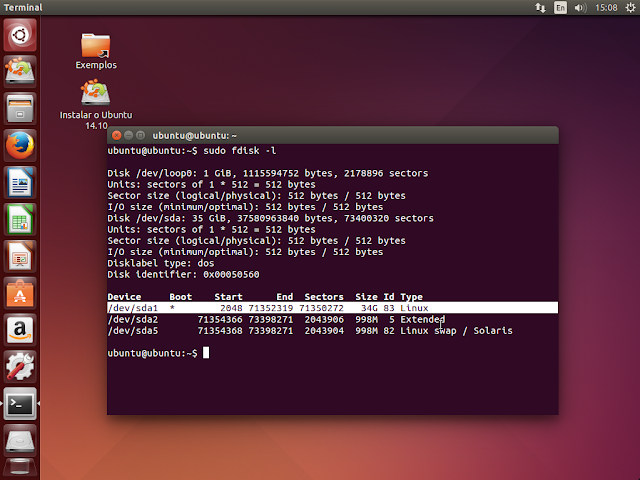
Task: Click the ubuntu@ubuntu: ~ title bar
Action: (333, 135)
